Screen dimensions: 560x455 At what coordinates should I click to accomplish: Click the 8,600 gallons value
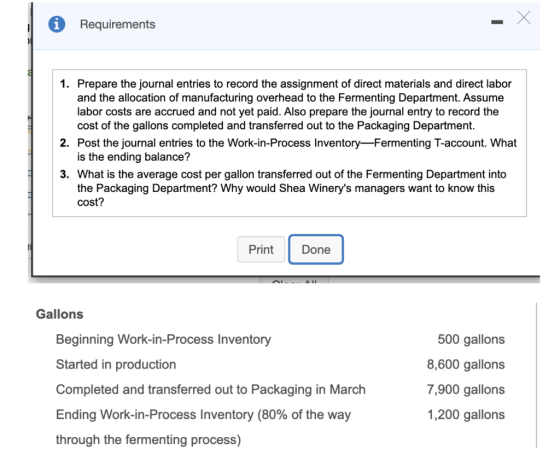tap(466, 364)
